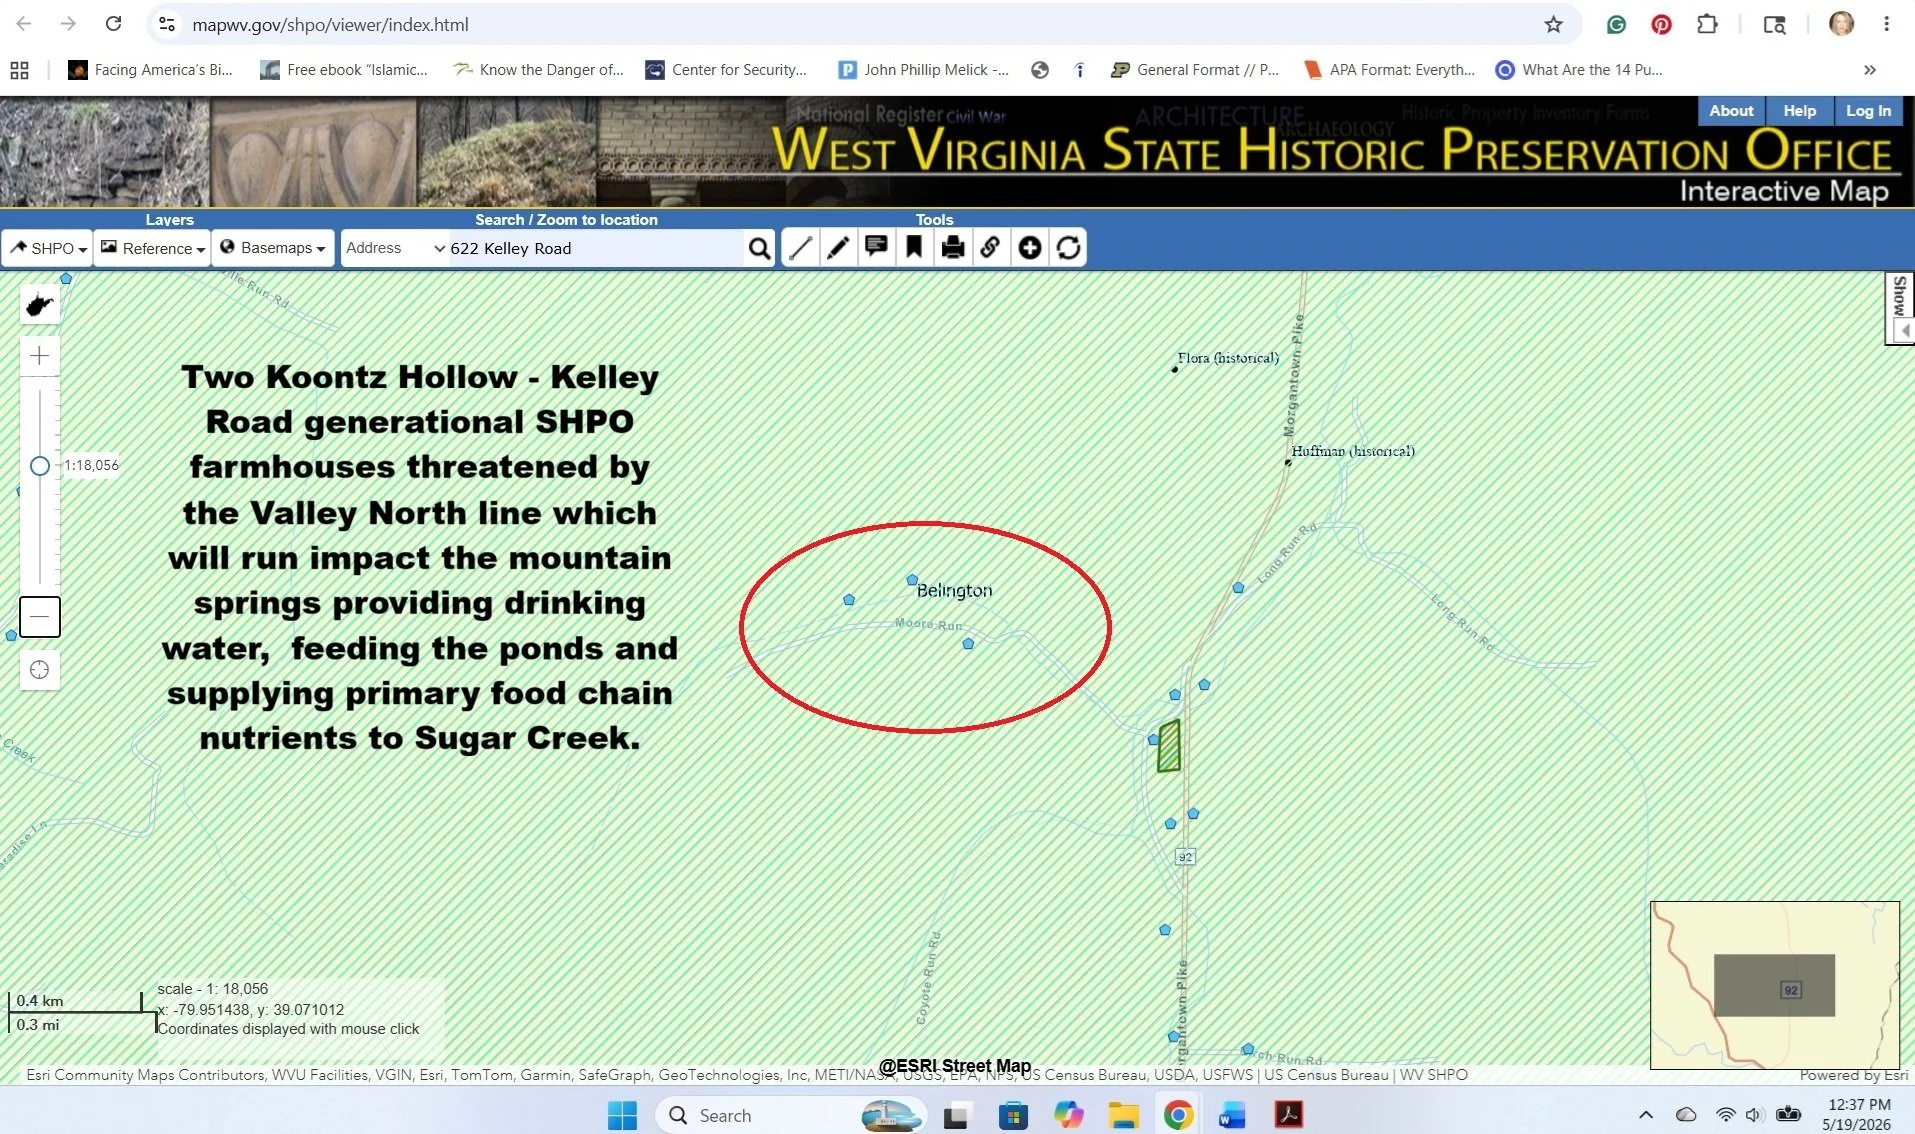Click the Log In button
This screenshot has height=1134, width=1915.
pyautogui.click(x=1868, y=111)
